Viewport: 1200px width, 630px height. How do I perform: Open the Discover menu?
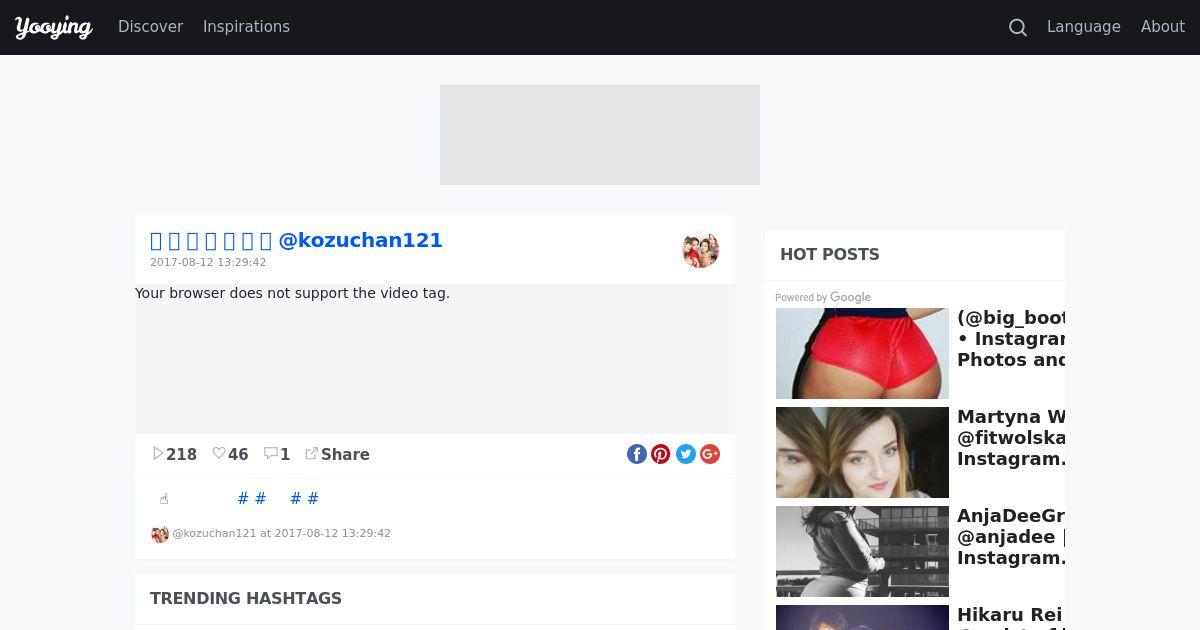click(151, 27)
